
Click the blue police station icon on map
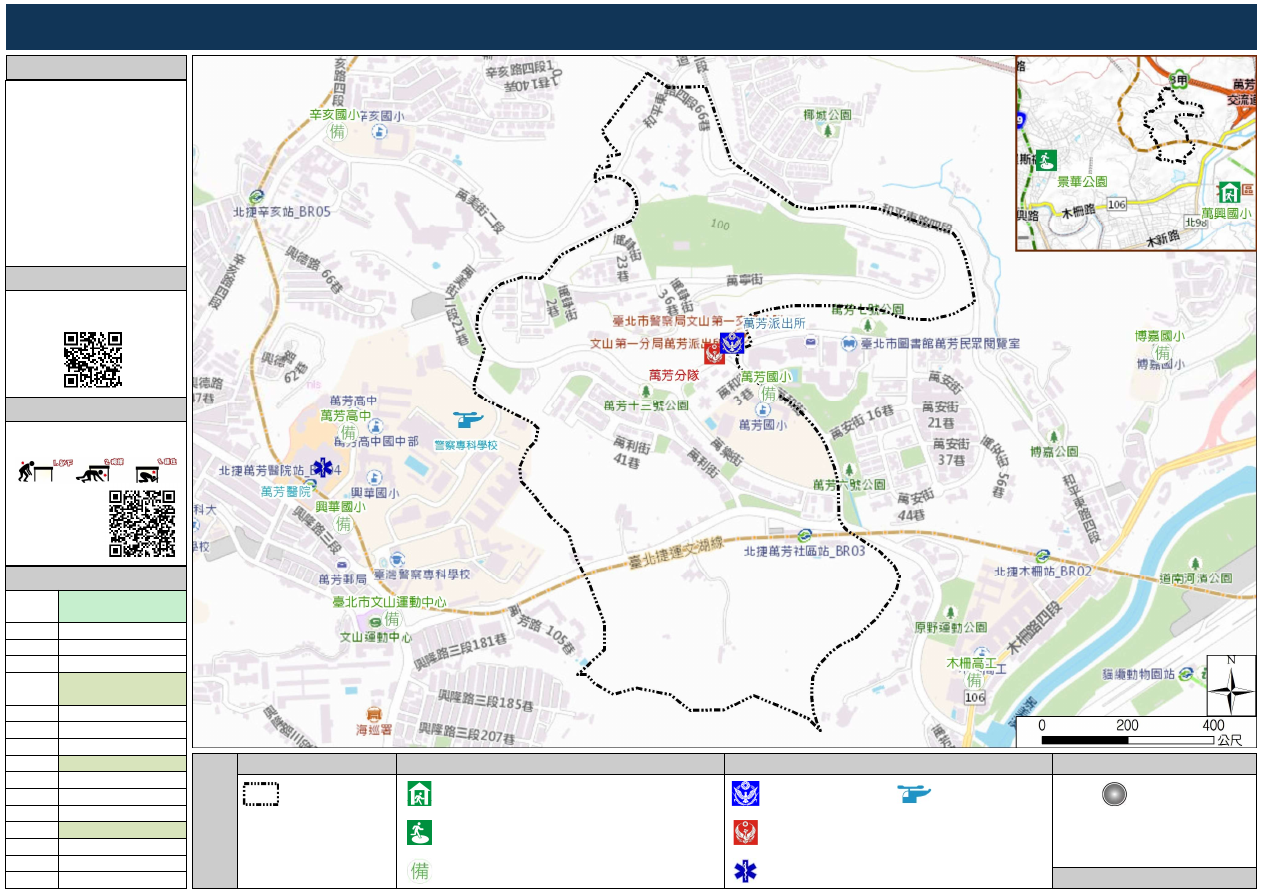click(x=732, y=343)
